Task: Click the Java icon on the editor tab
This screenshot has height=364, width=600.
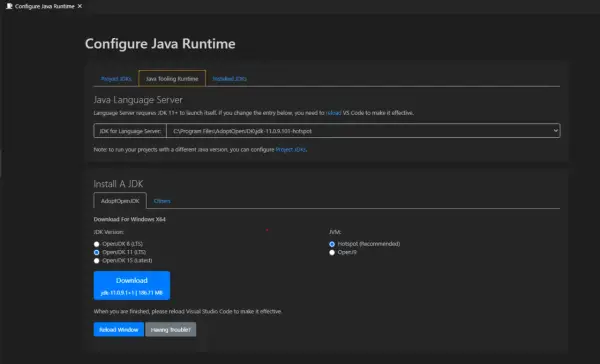Action: (9, 6)
